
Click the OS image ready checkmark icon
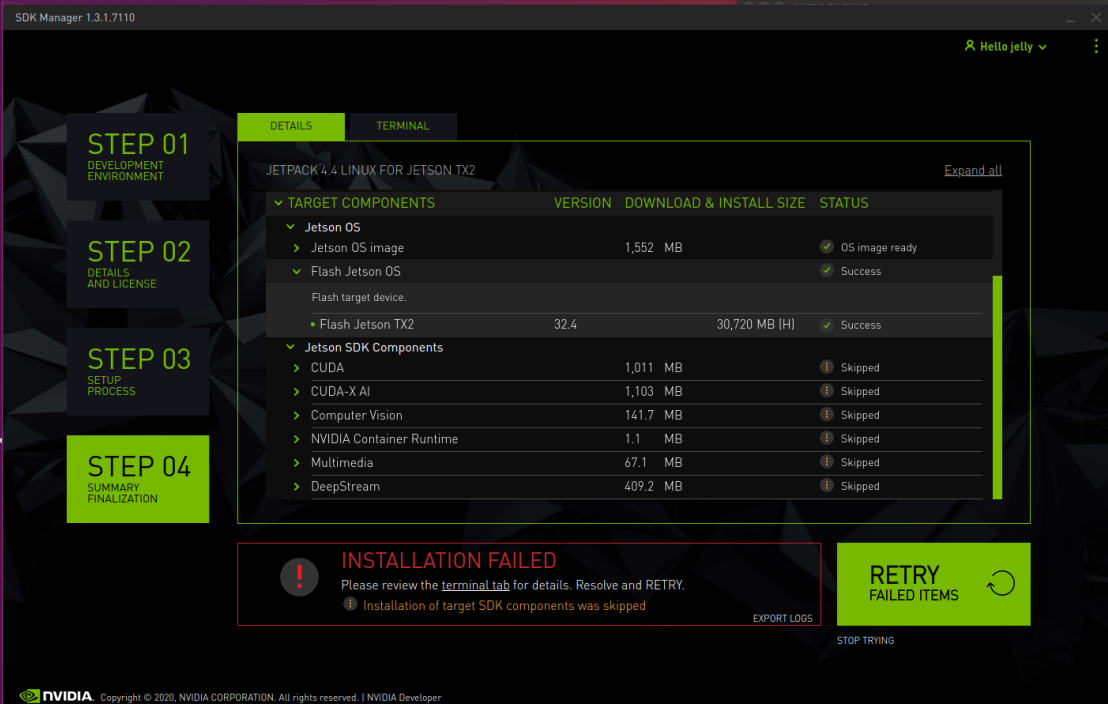826,247
